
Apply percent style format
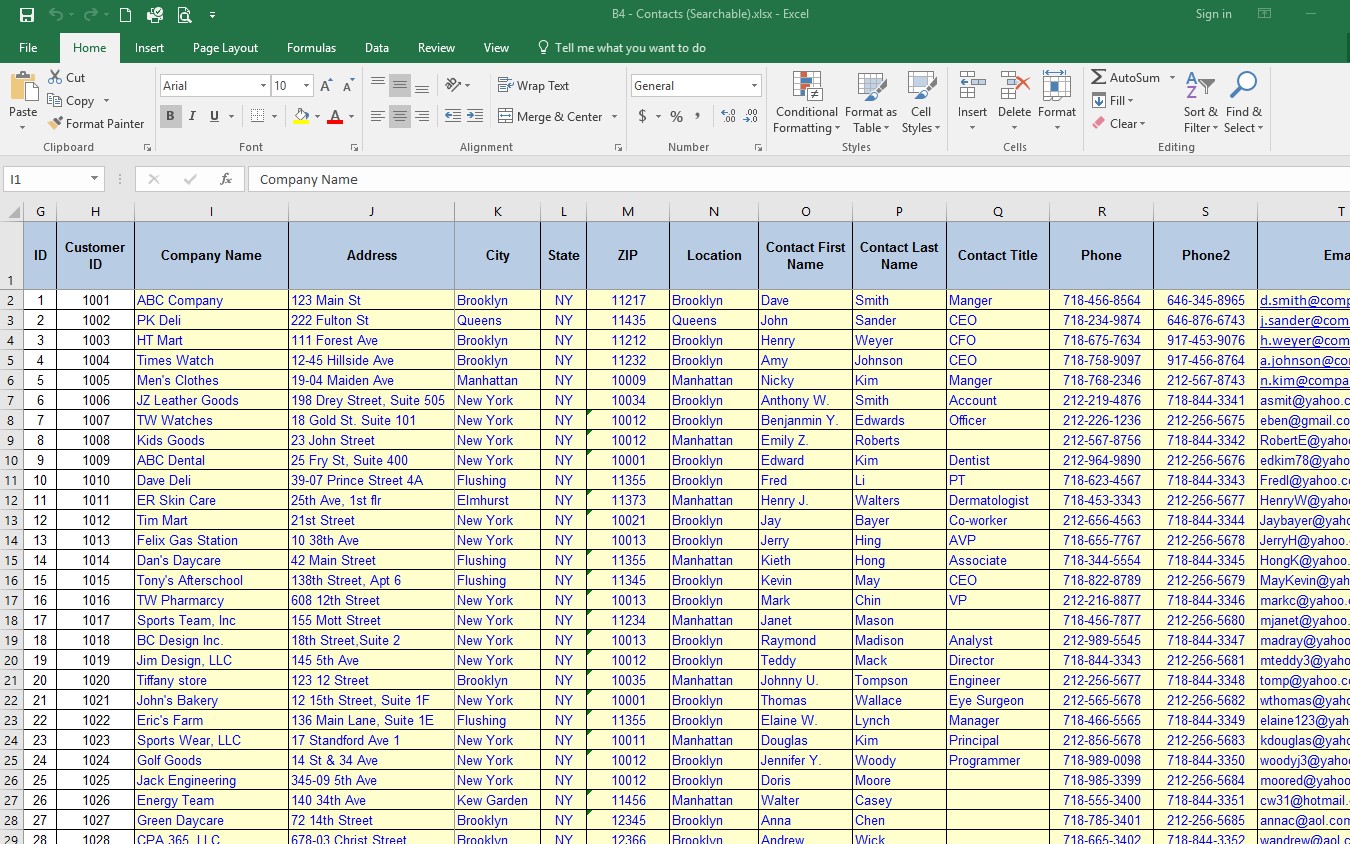677,117
